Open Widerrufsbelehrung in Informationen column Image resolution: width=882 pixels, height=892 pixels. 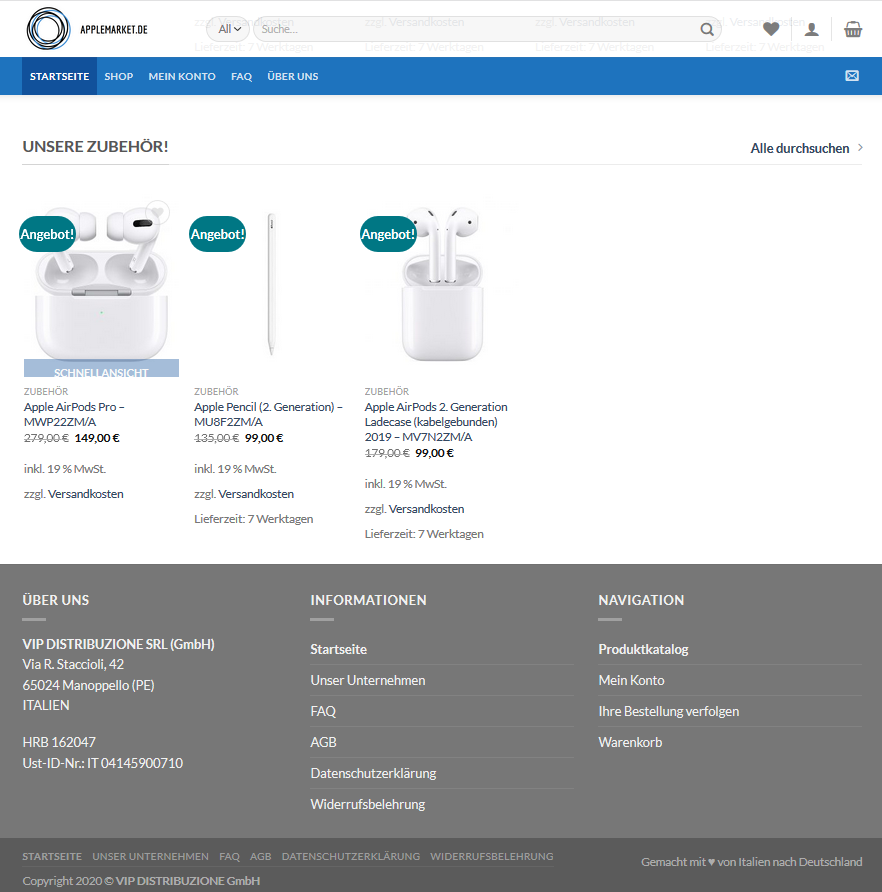(368, 804)
